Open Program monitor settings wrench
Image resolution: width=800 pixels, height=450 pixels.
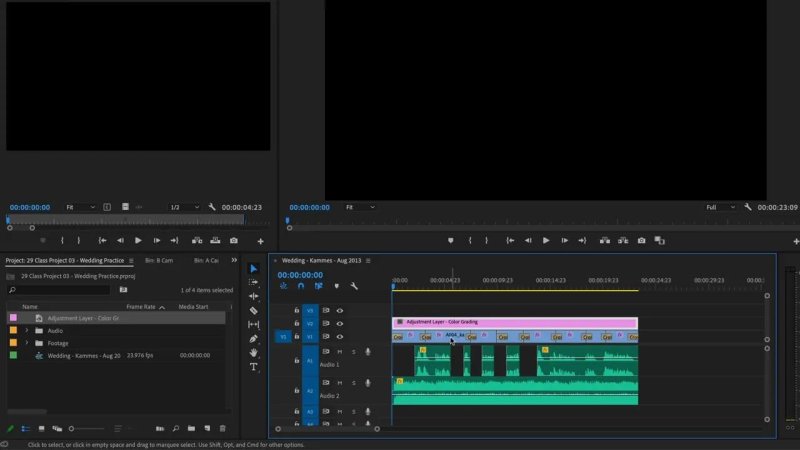coord(747,207)
